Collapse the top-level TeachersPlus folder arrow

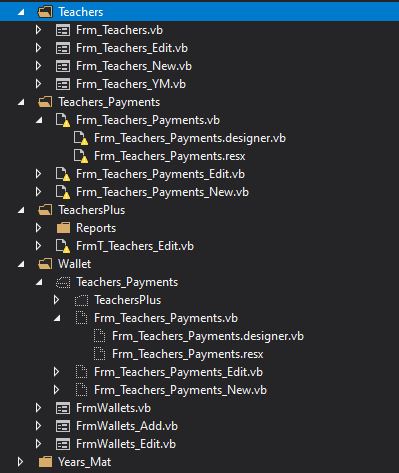point(21,210)
